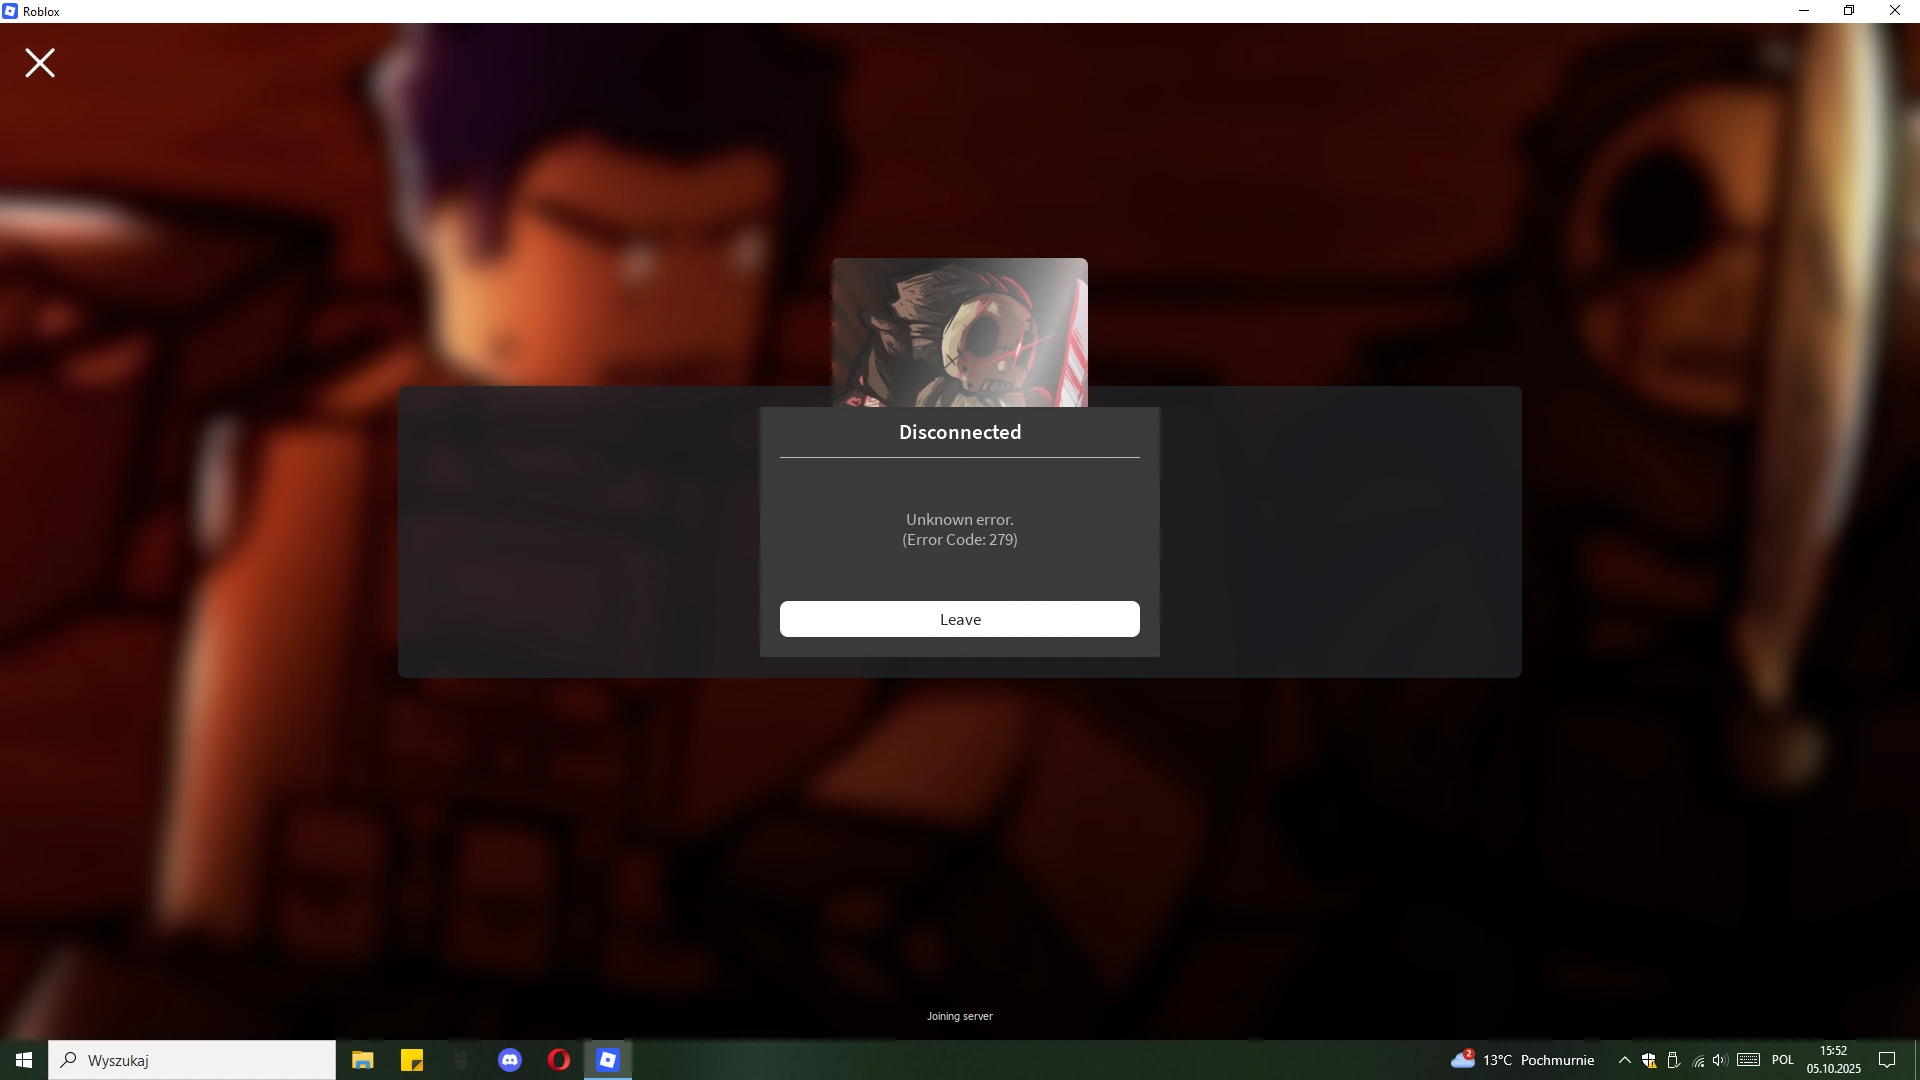Open Windows Security shield tray icon
Screen dimensions: 1920x1080
(1649, 1060)
